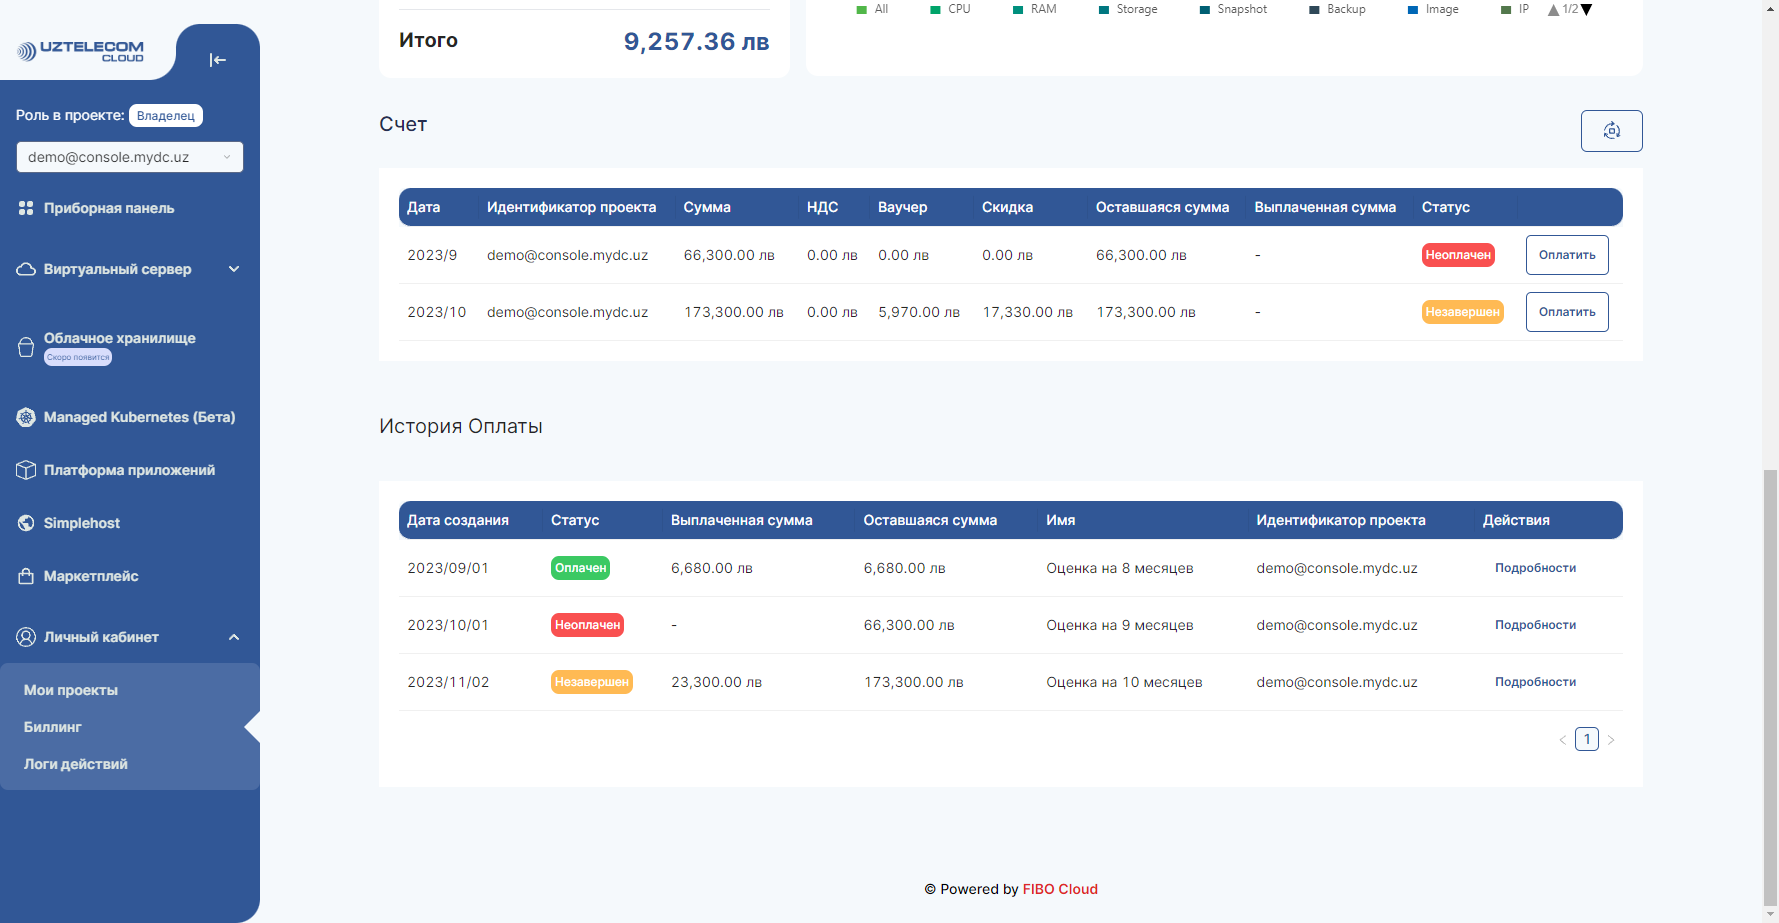
Task: Collapse the sidebar using the arrow icon
Action: (x=218, y=60)
